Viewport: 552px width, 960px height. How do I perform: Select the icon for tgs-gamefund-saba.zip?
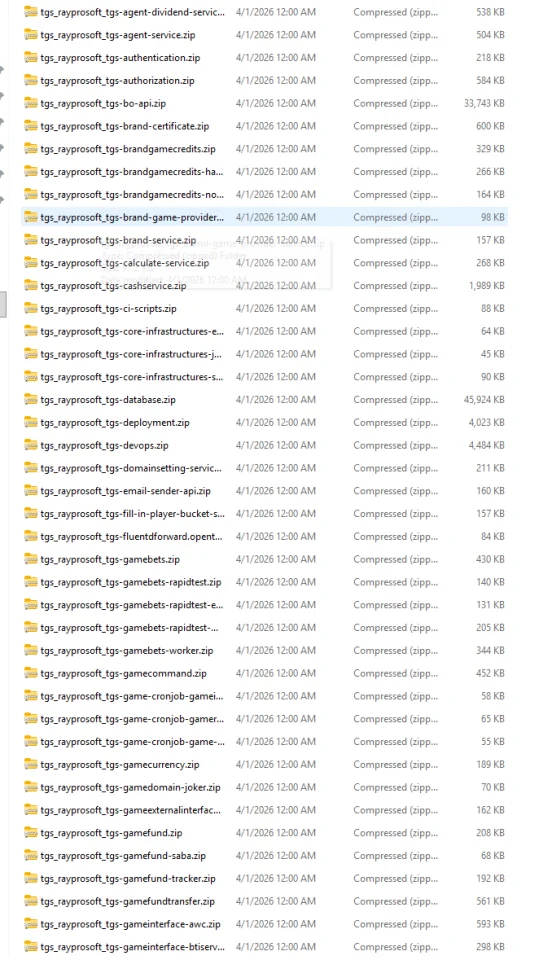coord(31,855)
